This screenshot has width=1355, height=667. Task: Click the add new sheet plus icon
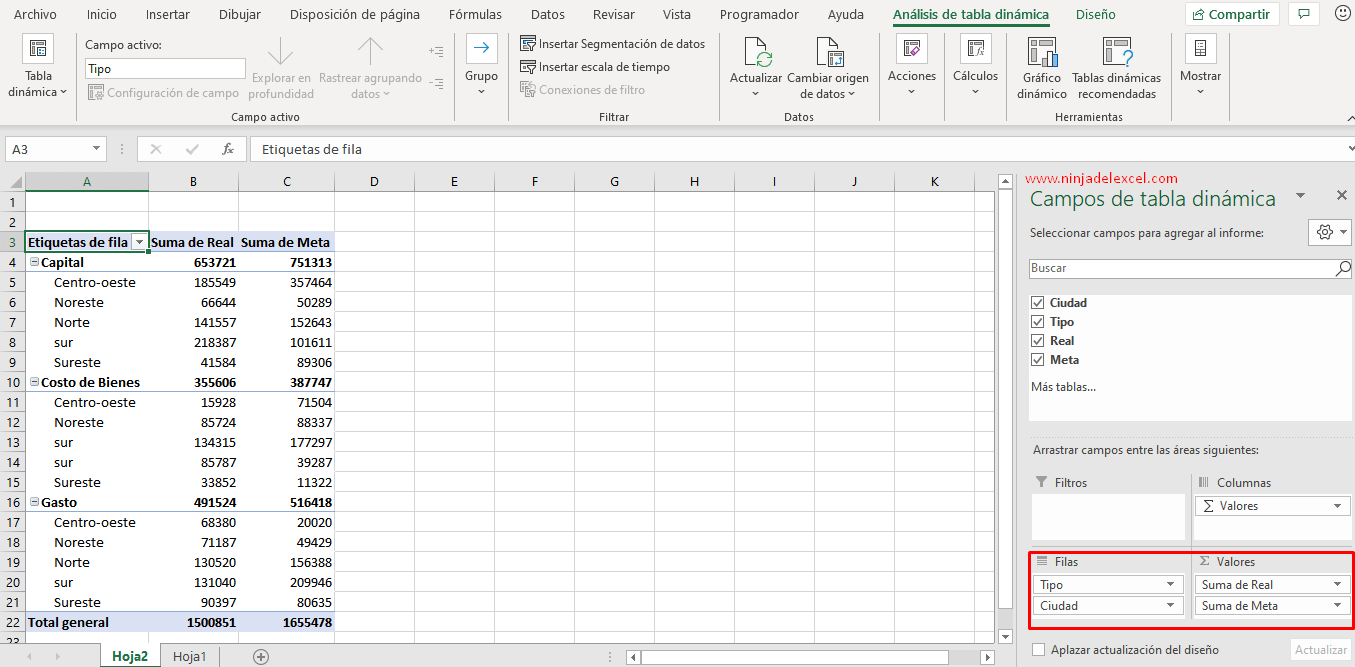coord(261,657)
